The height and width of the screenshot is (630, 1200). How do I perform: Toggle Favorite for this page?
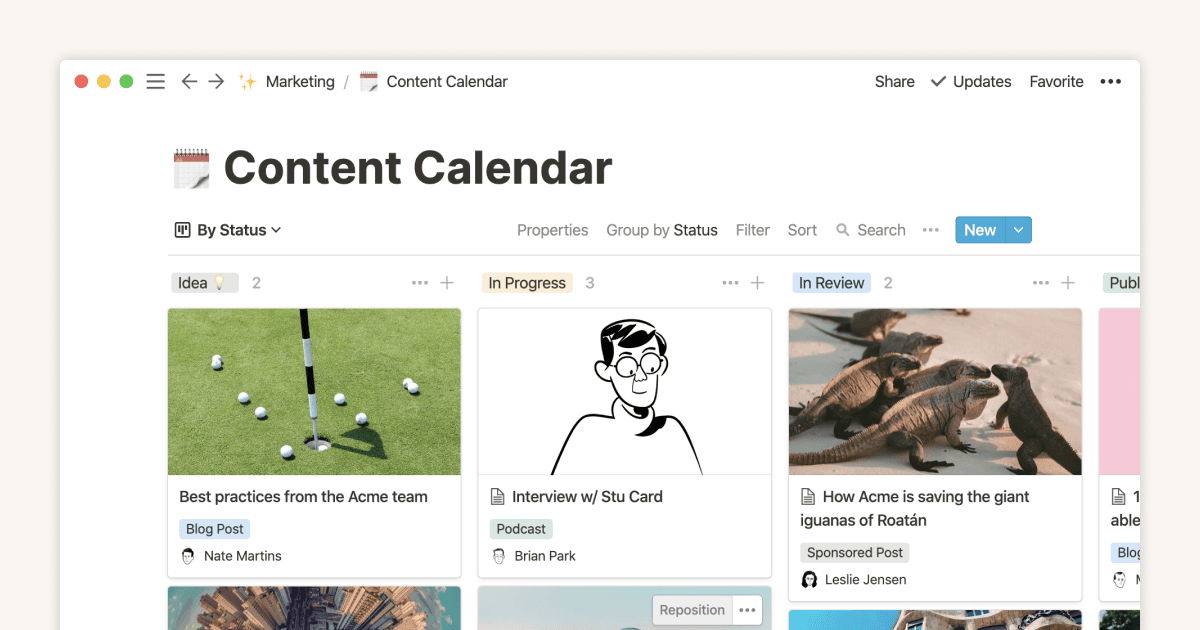click(1056, 81)
